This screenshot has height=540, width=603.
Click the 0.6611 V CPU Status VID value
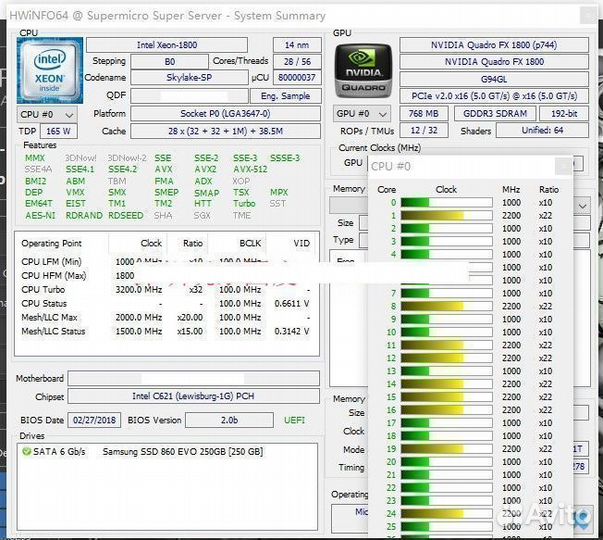(292, 303)
